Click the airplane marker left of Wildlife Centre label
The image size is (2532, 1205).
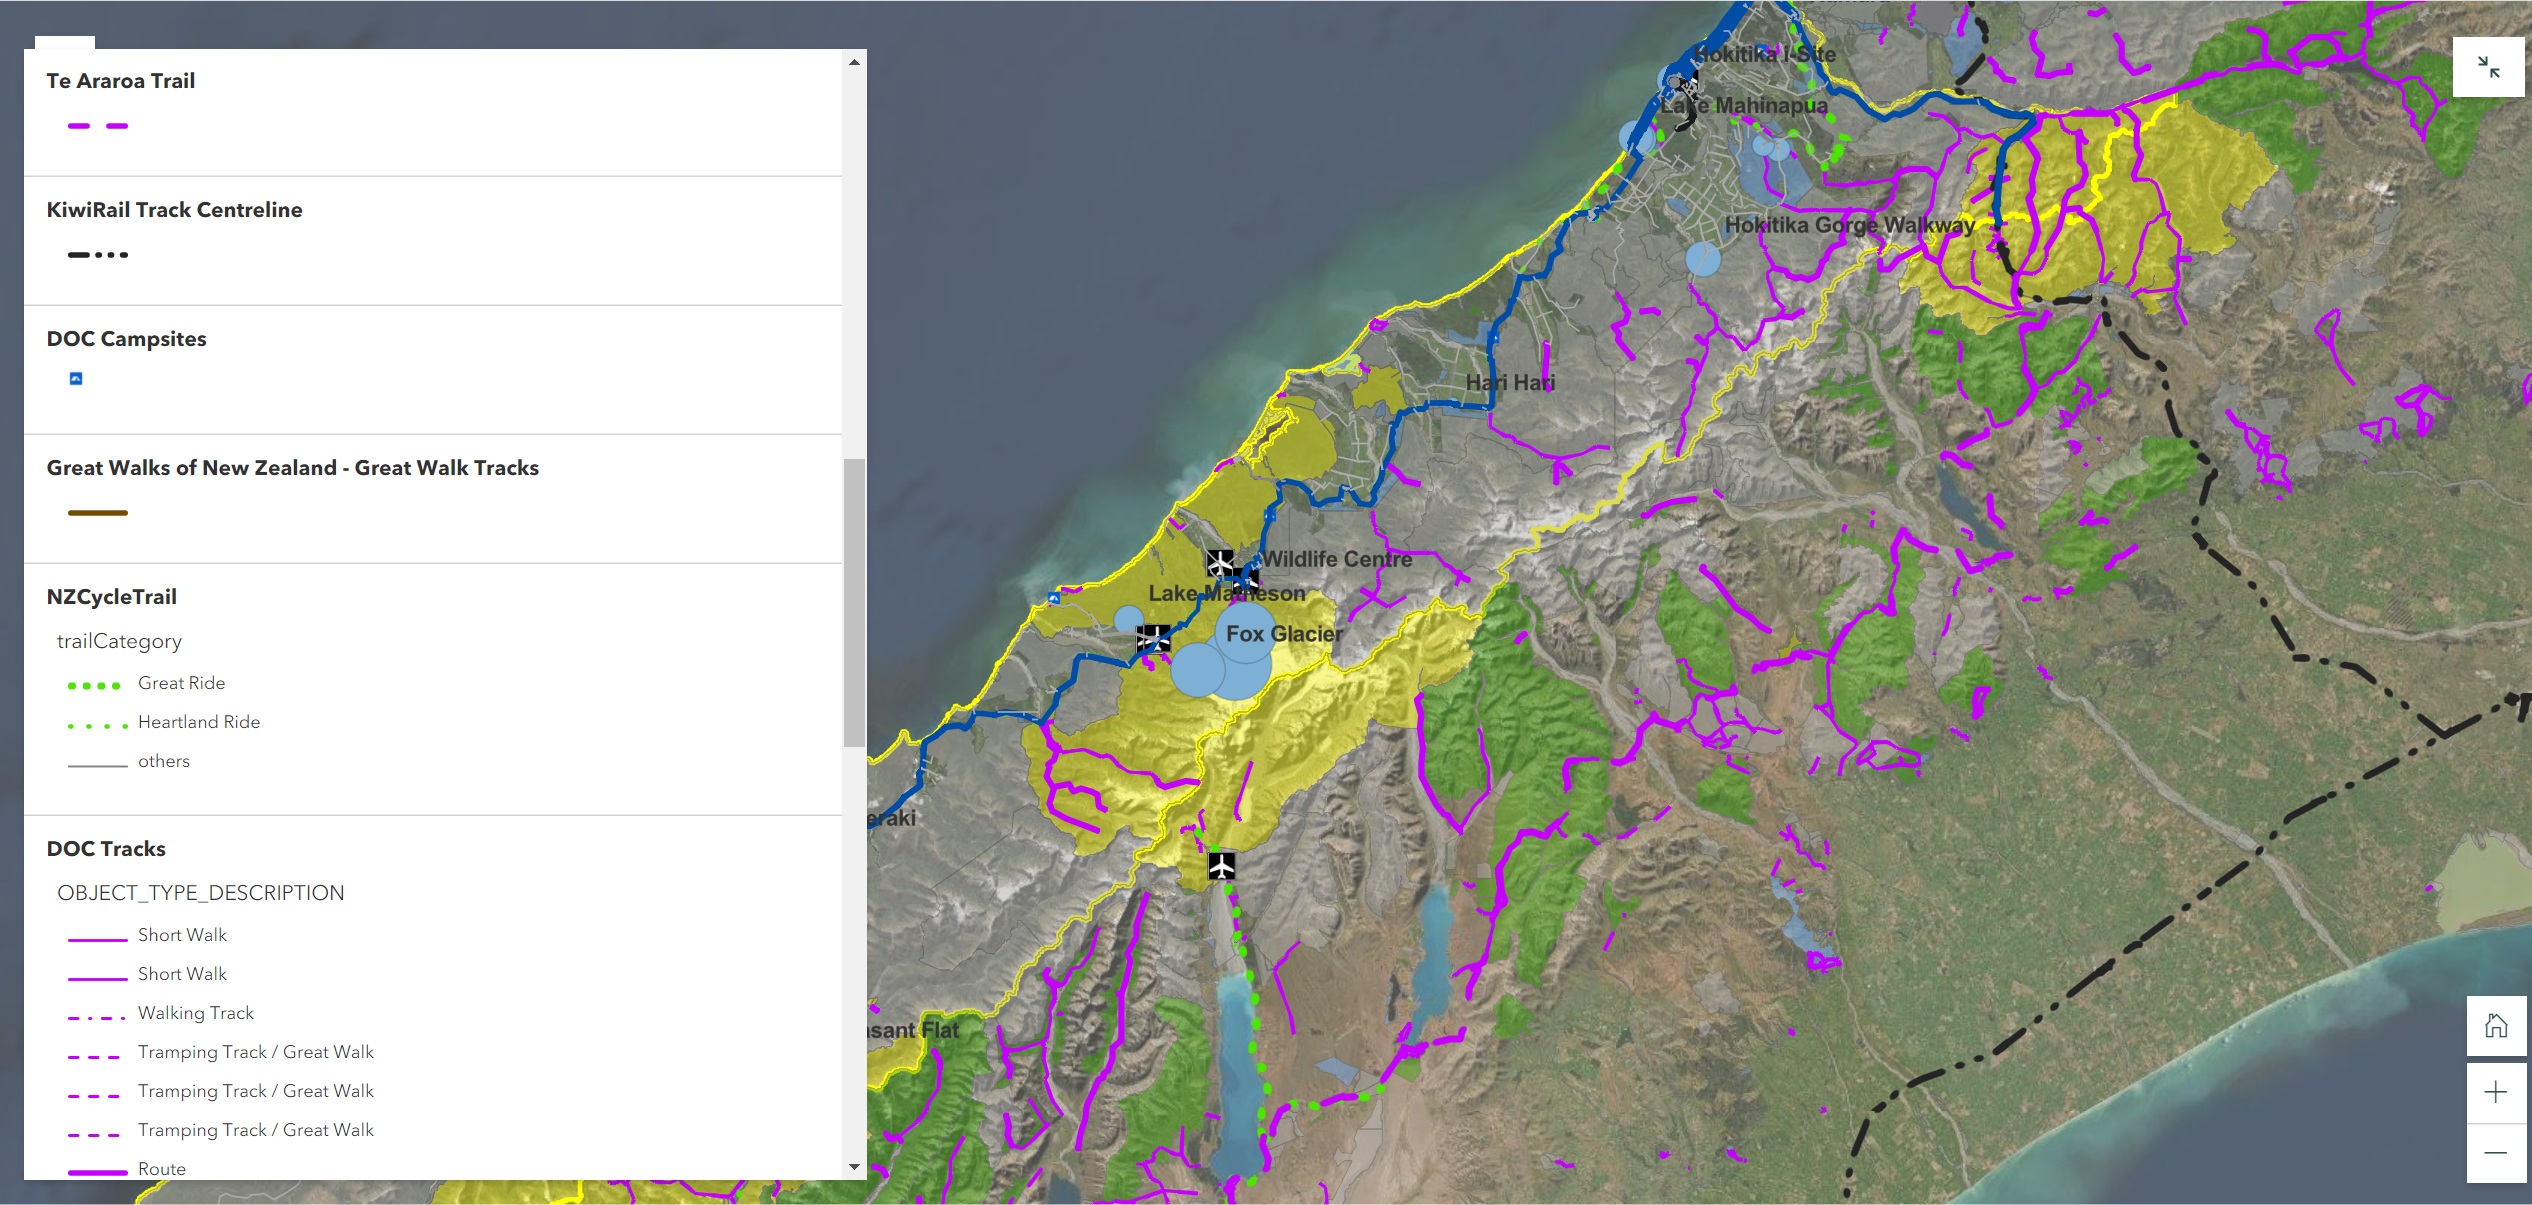click(1219, 562)
